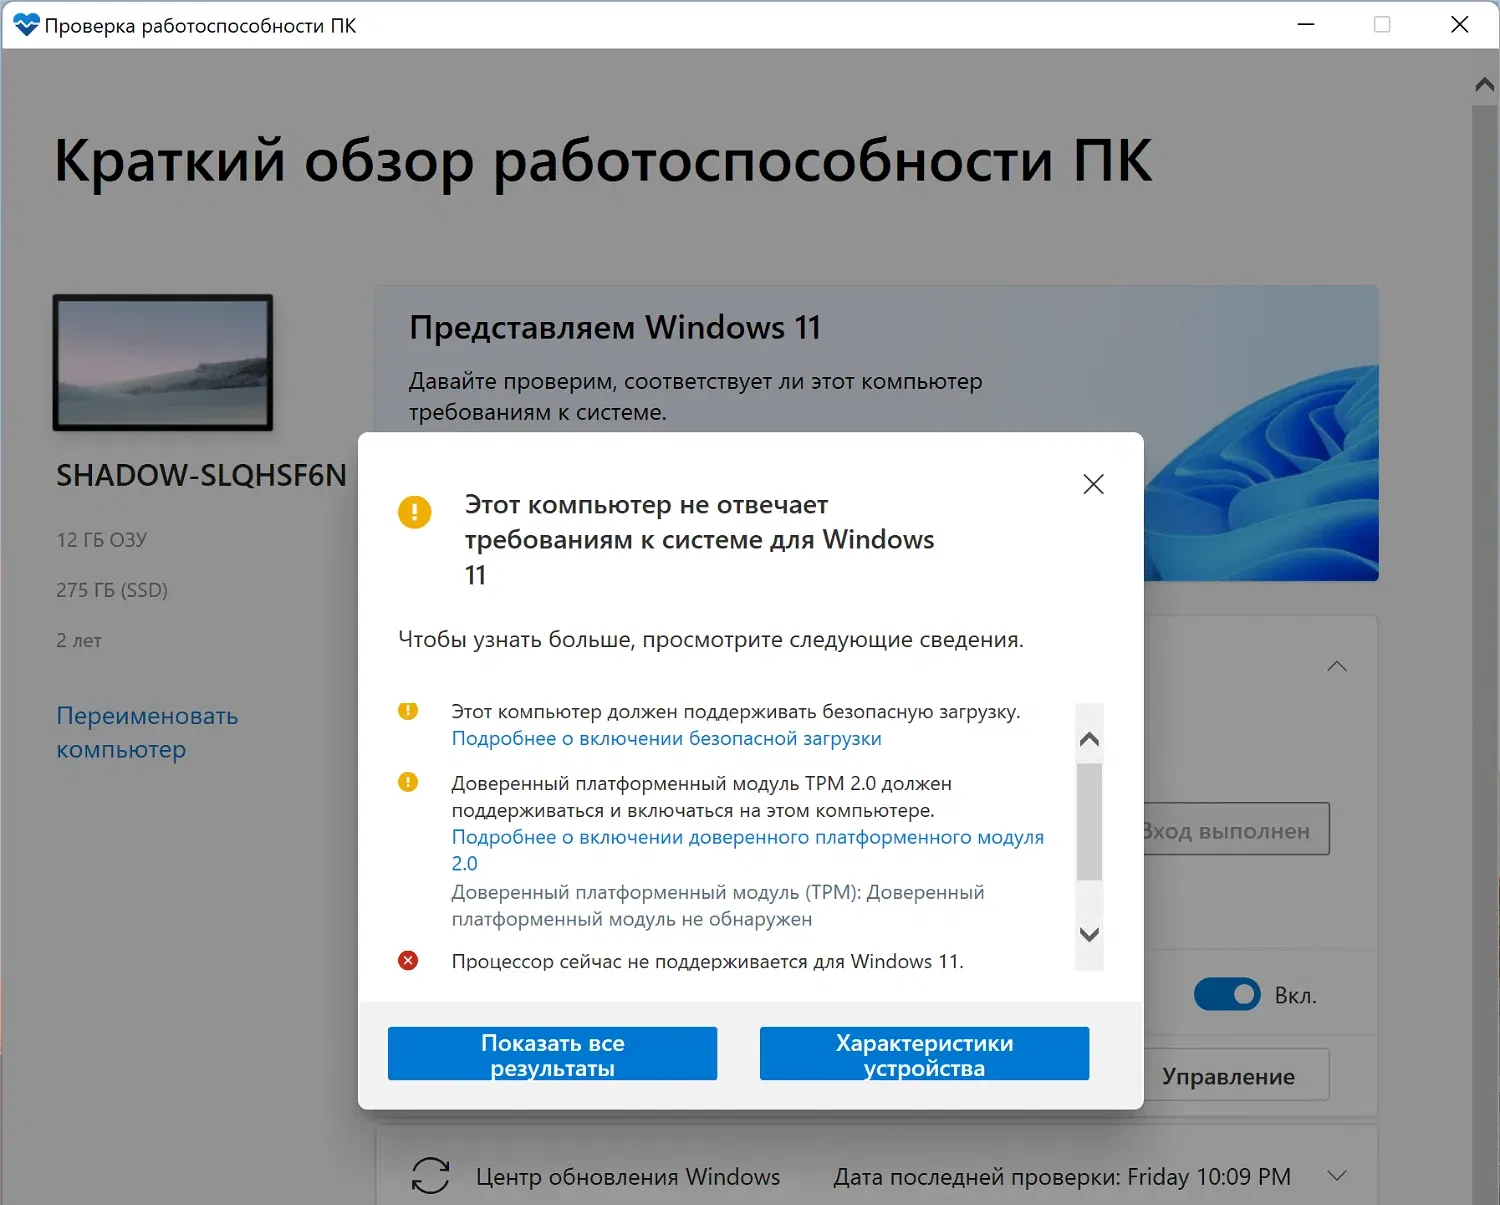Click warning icon next to TPM 2.0 message

tap(408, 782)
